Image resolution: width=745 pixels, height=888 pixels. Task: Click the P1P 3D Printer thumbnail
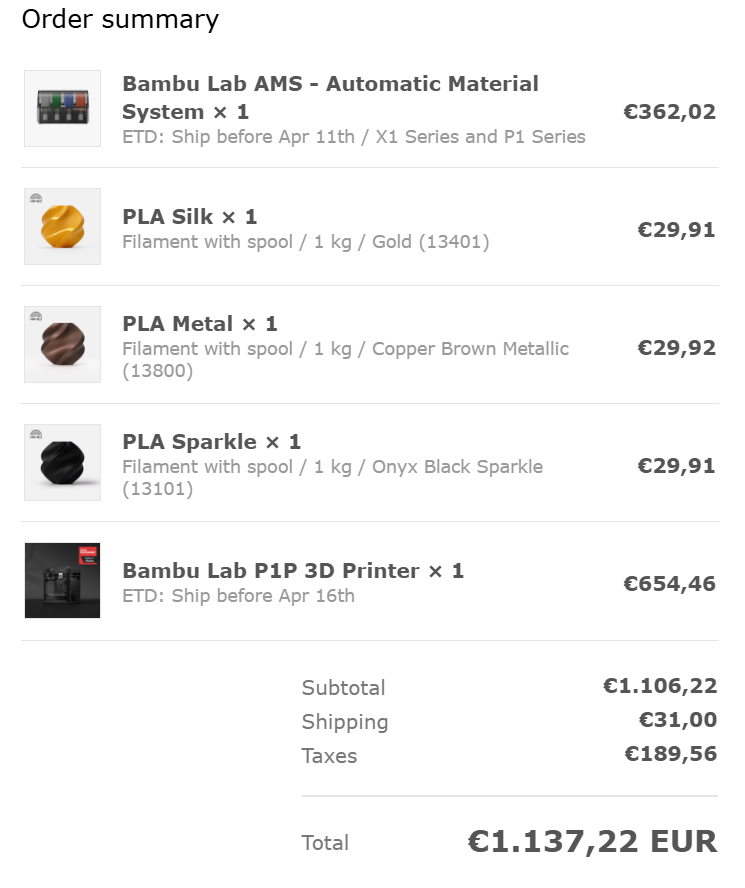[x=62, y=581]
